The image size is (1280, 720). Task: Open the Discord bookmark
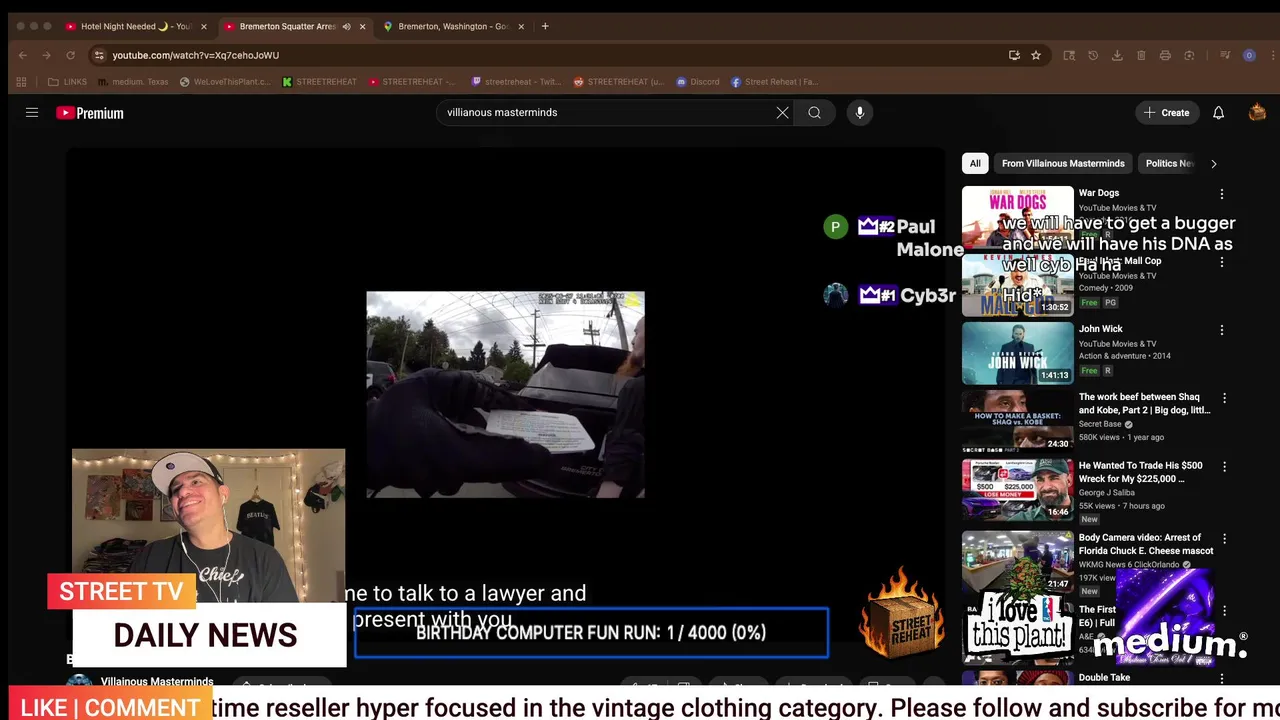(698, 82)
